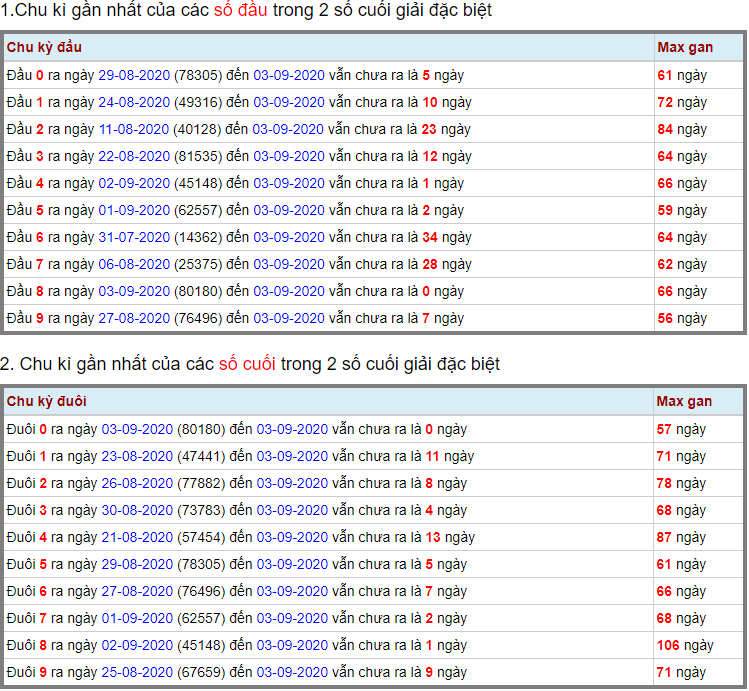Click the '28 ngày' gap count for Đầu 7
The width and height of the screenshot is (749, 691).
click(x=447, y=264)
